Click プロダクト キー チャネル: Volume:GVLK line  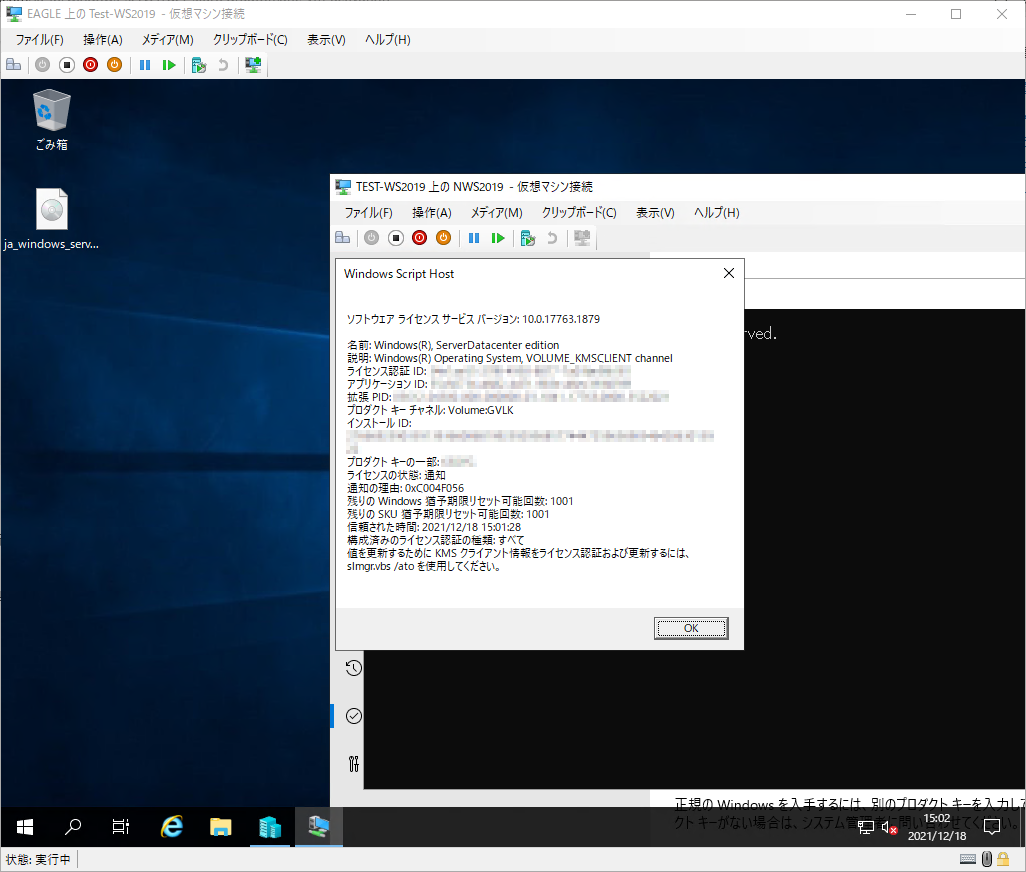(430, 410)
